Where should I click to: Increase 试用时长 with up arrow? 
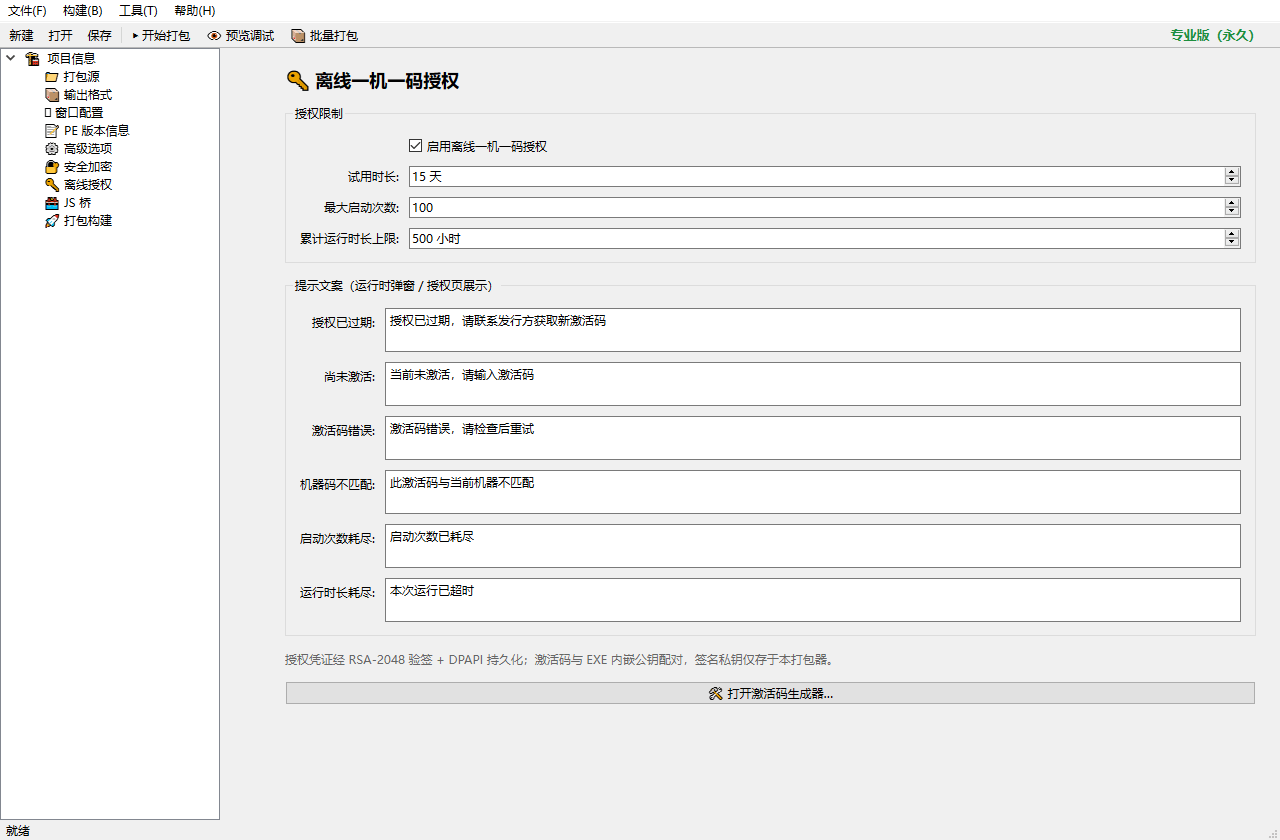pyautogui.click(x=1232, y=172)
